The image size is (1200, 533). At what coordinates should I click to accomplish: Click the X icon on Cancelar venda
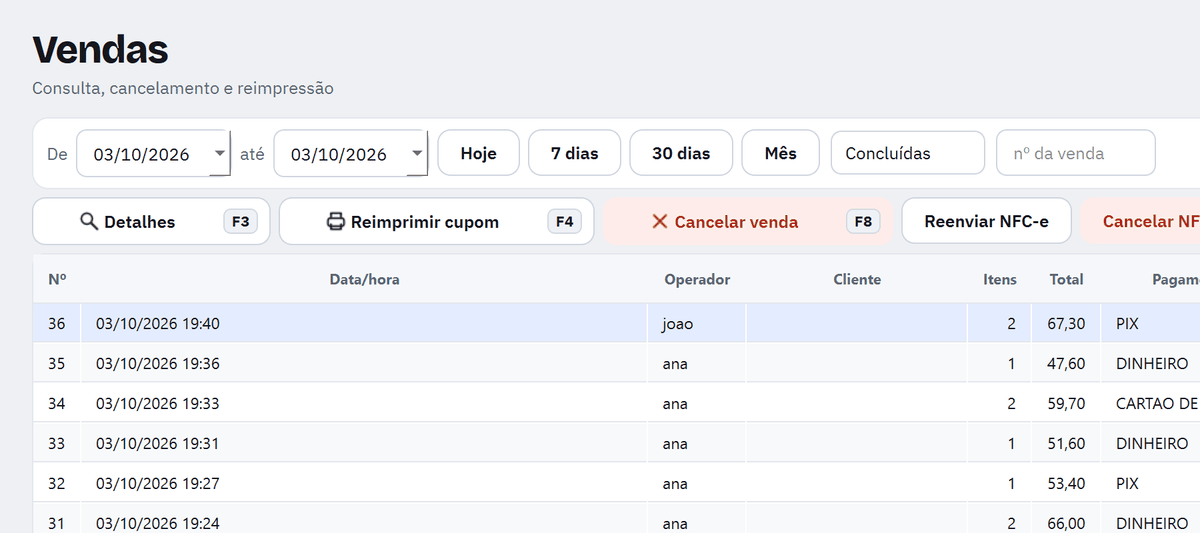click(x=659, y=222)
